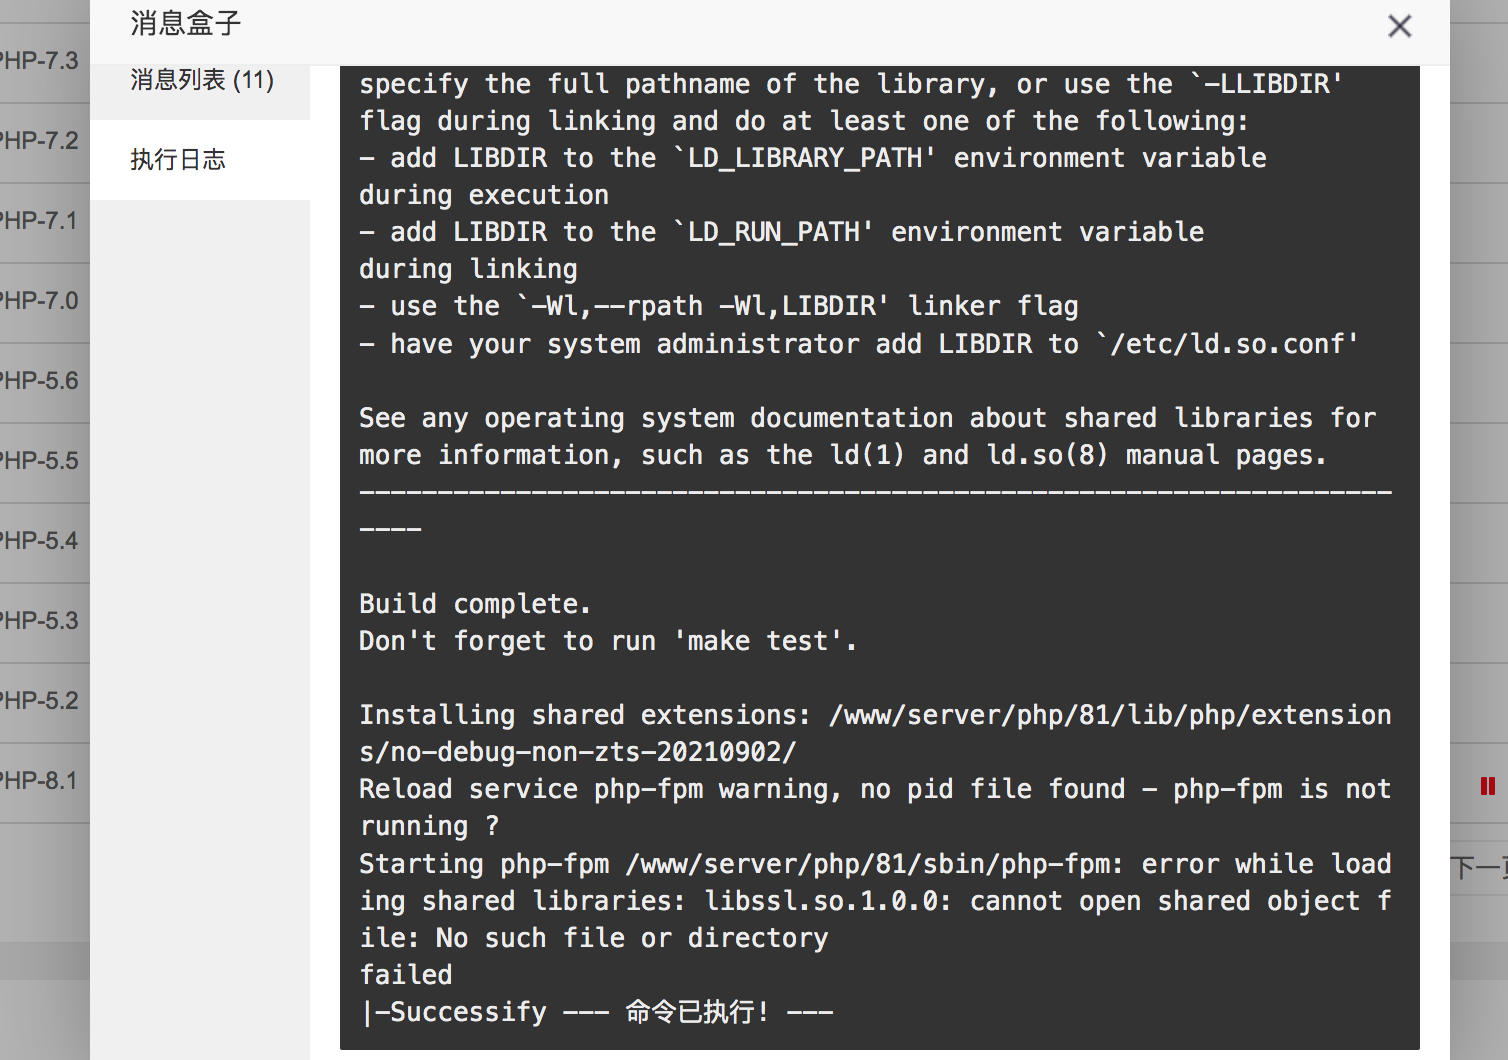Click the LD_LIBRARY_PATH line in the log
The height and width of the screenshot is (1060, 1508).
pos(813,158)
